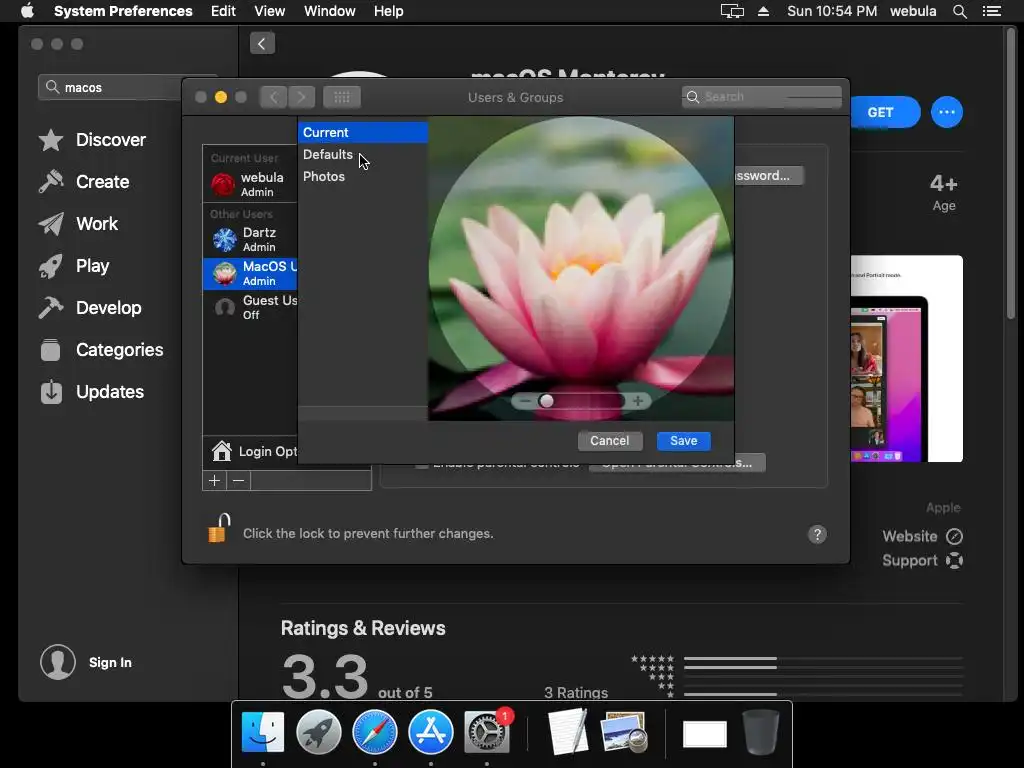This screenshot has width=1024, height=768.
Task: Open the Edit menu
Action: 223,11
